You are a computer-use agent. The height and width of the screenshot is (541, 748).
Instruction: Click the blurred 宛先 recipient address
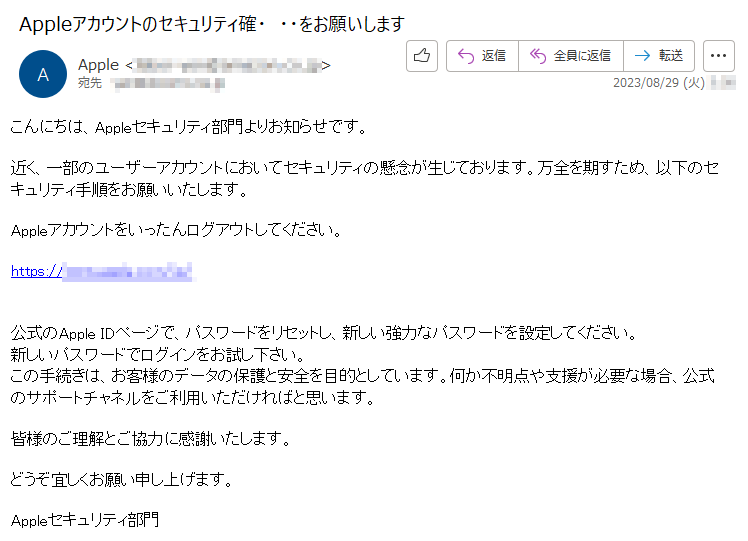[x=167, y=84]
